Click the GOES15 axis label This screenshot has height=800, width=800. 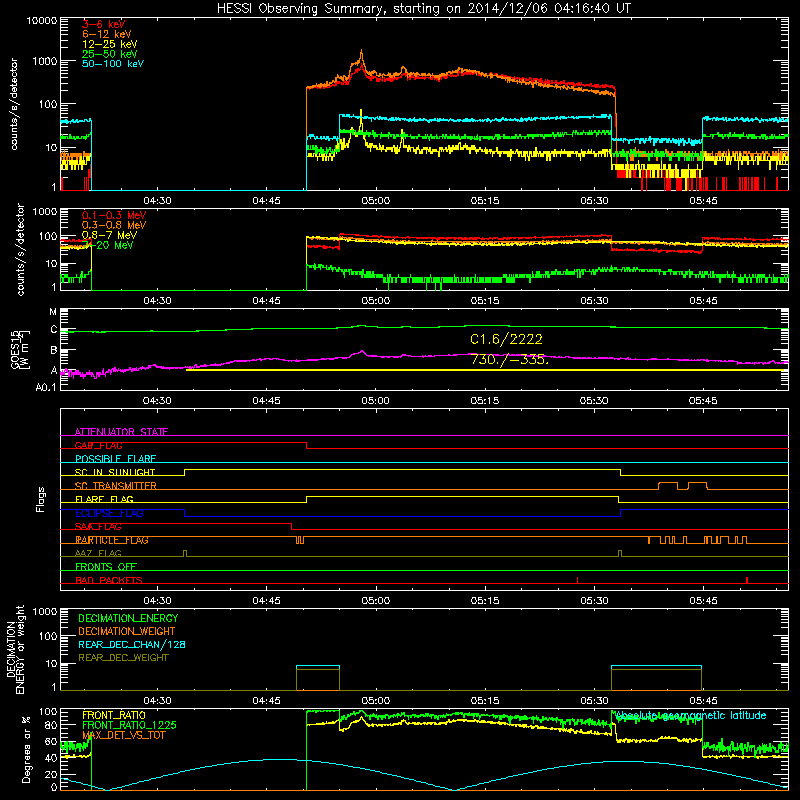20,349
